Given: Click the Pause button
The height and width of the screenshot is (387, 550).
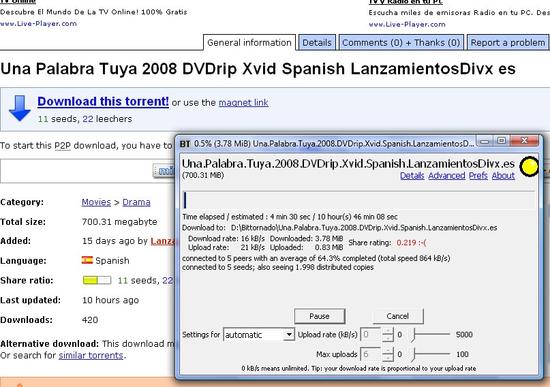Looking at the screenshot, I should [320, 316].
